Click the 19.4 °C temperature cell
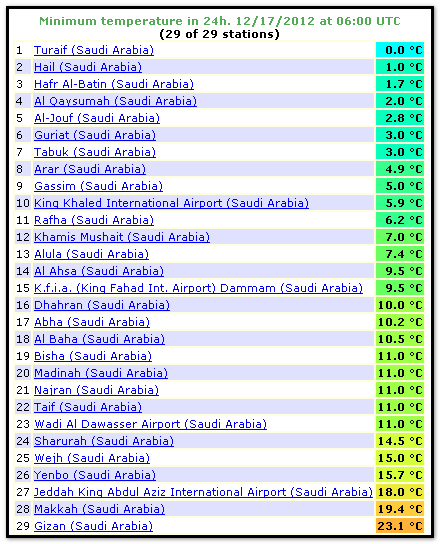The width and height of the screenshot is (440, 544). click(x=400, y=509)
